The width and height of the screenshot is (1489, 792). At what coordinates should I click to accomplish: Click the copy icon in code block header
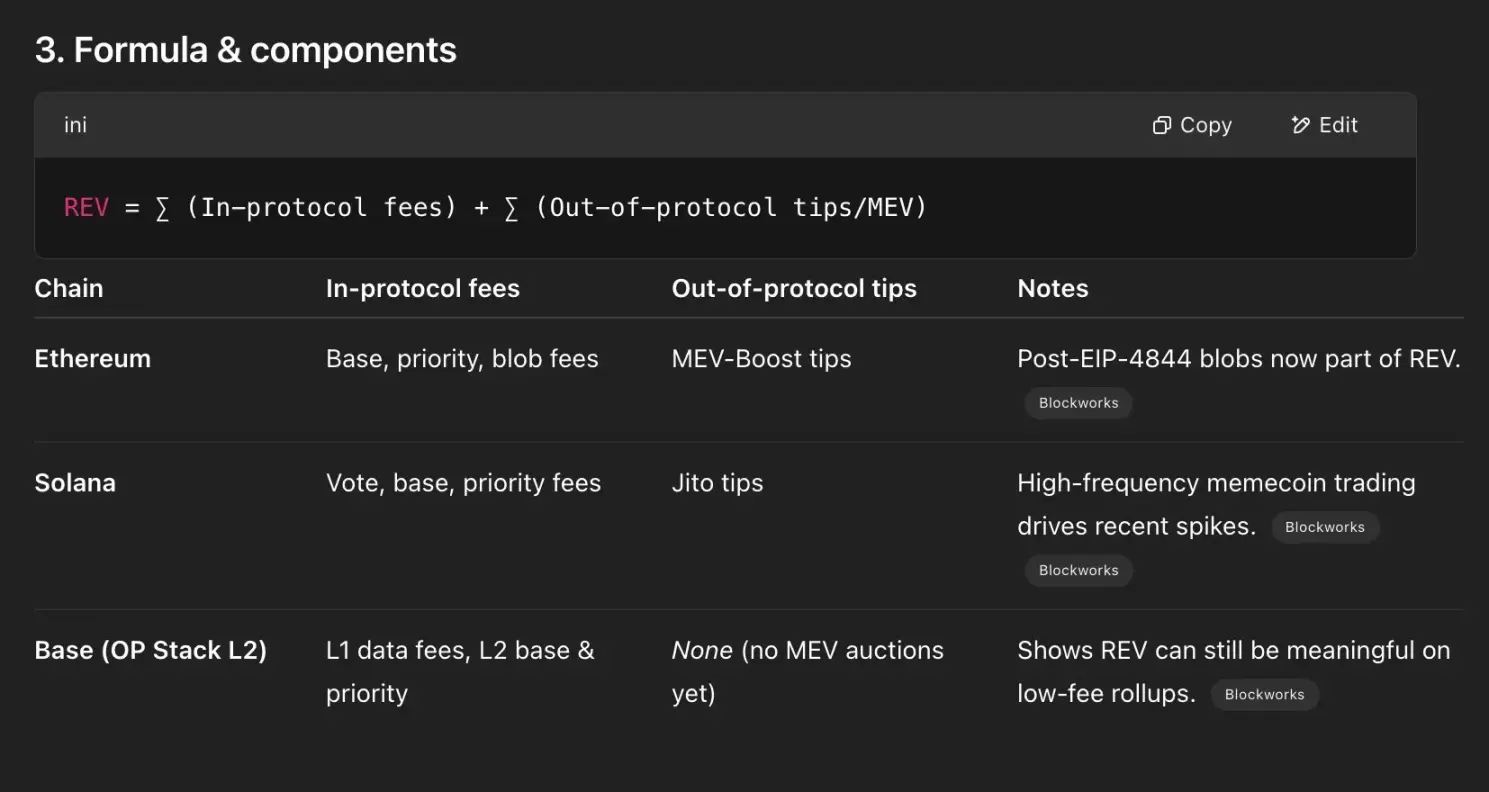click(x=1162, y=125)
